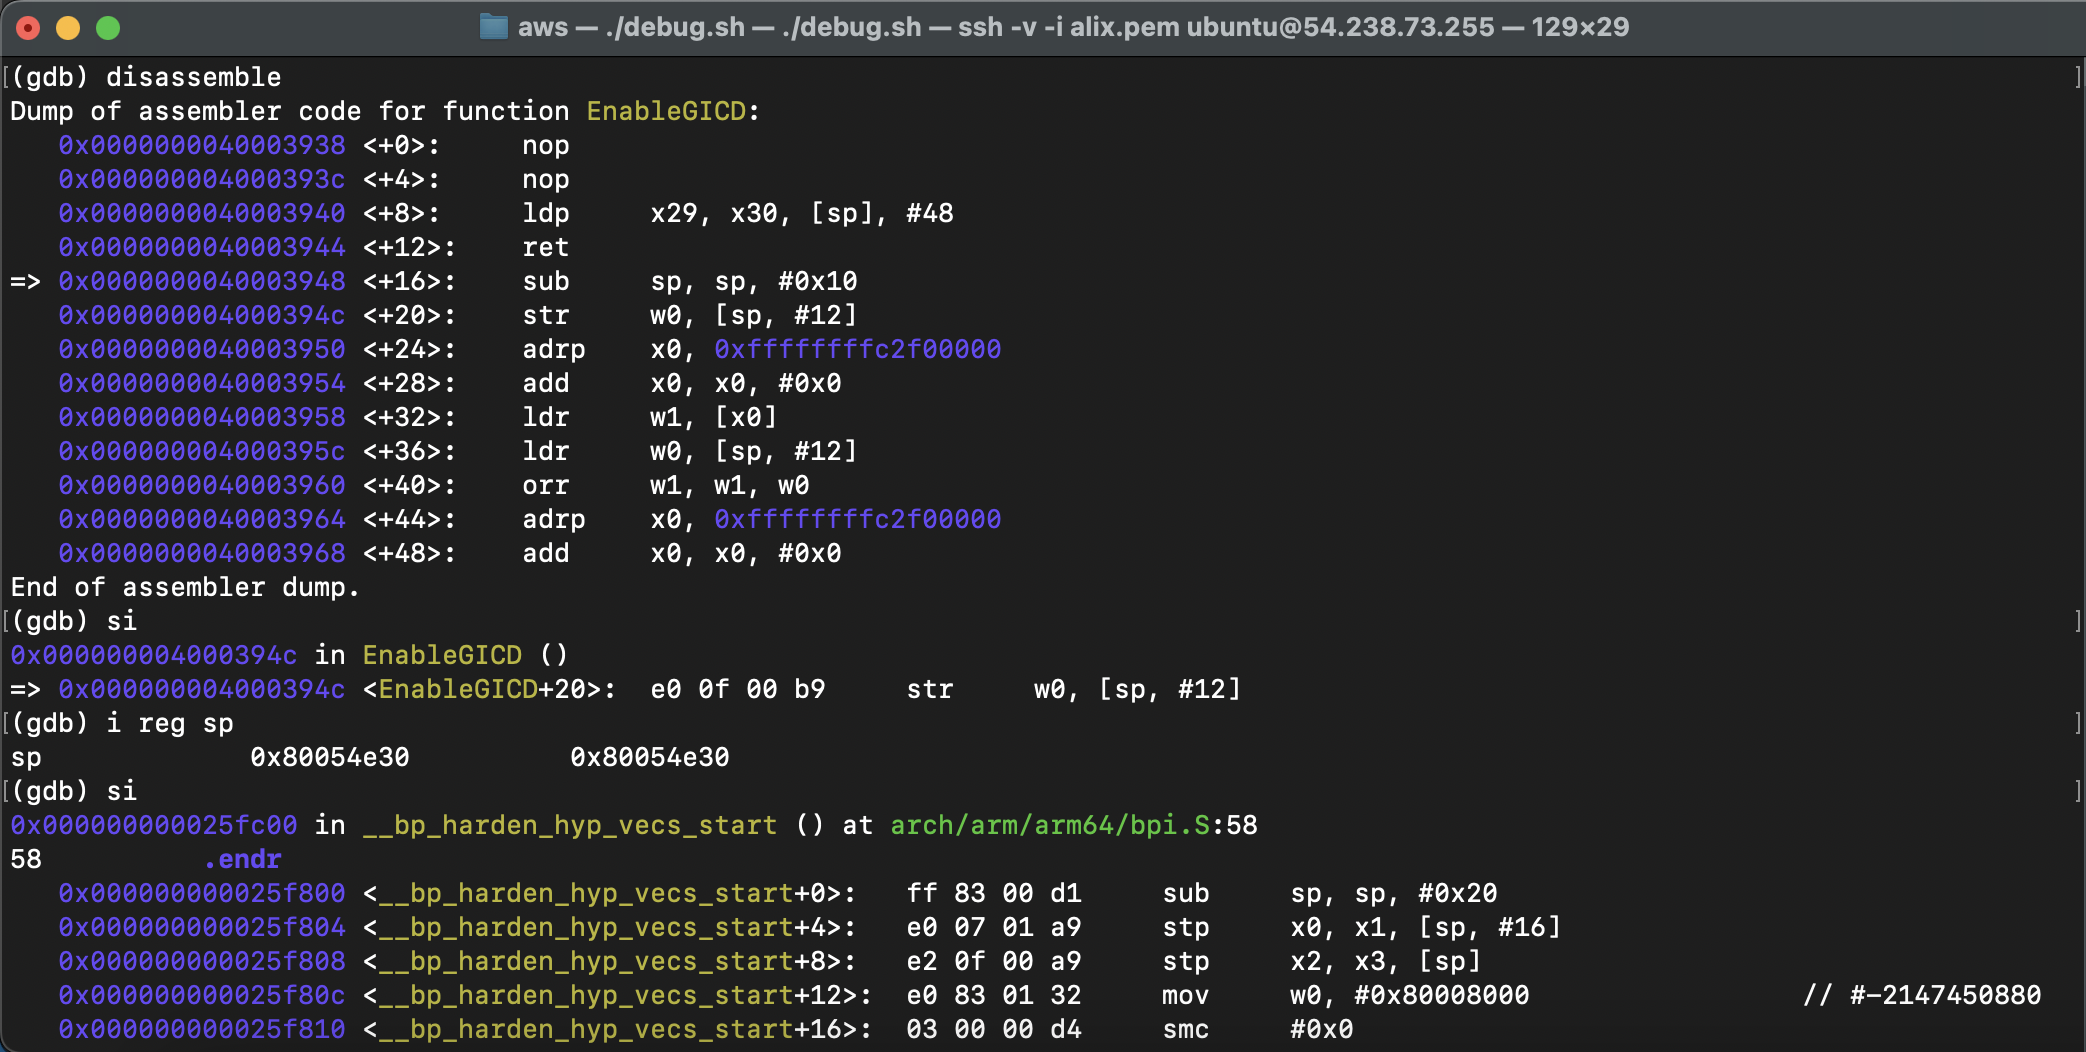Viewport: 2086px width, 1052px height.
Task: Click the '// #-2147450880' comment
Action: (1922, 995)
